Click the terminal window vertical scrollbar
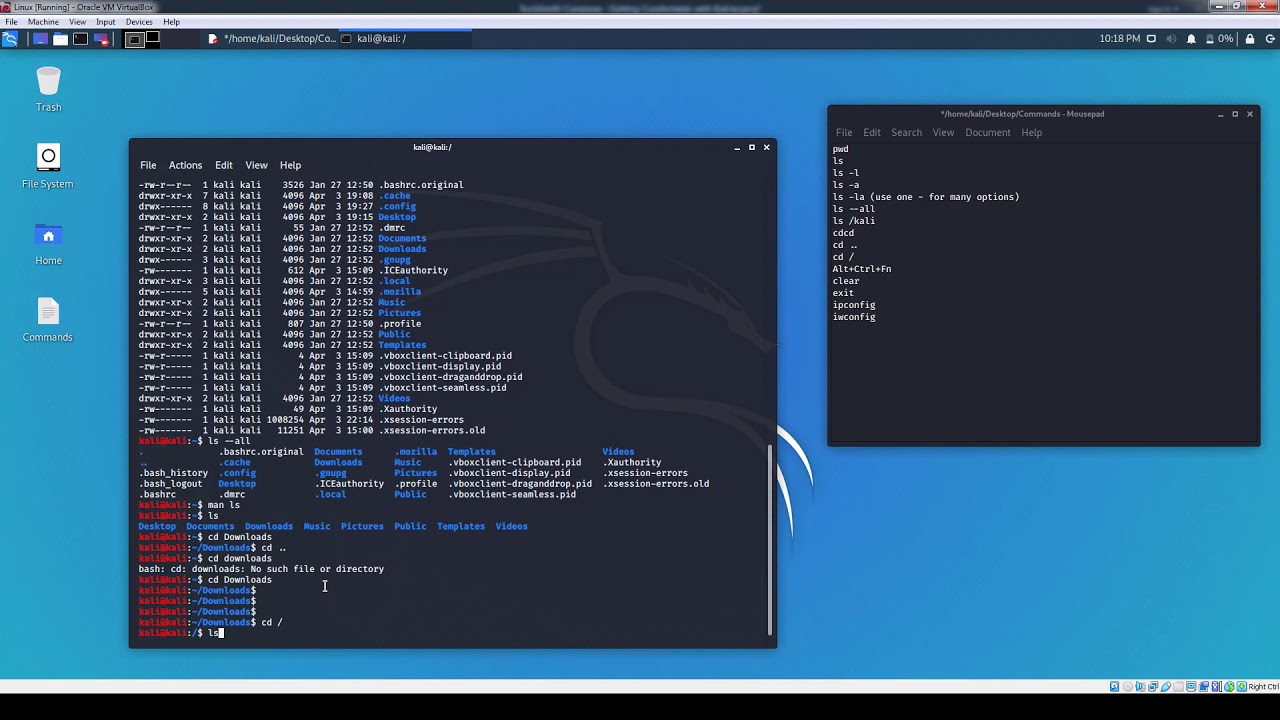The height and width of the screenshot is (720, 1280). [769, 538]
